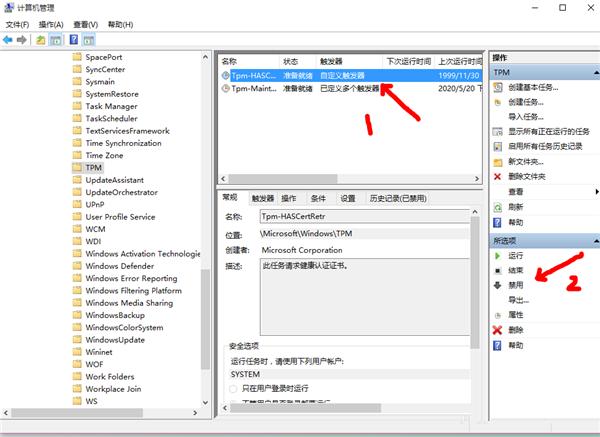Open the 操作(A) menu
Screen dimensions: 600x437
click(51, 25)
